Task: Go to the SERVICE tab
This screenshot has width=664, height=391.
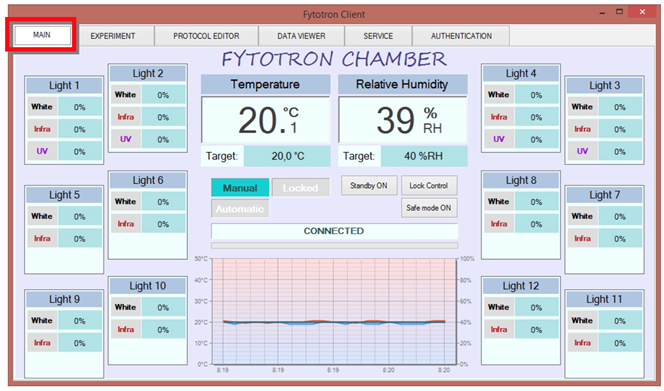Action: pyautogui.click(x=378, y=36)
